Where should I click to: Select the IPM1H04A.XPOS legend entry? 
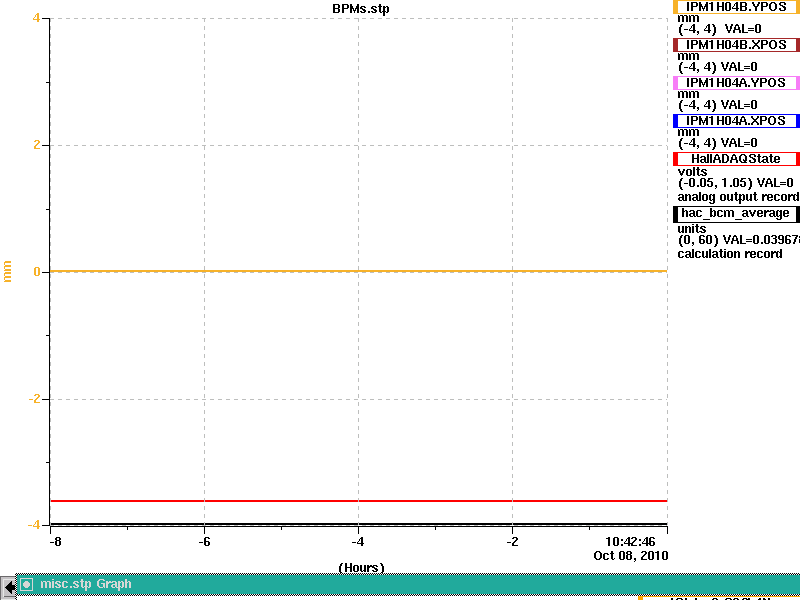click(x=736, y=121)
